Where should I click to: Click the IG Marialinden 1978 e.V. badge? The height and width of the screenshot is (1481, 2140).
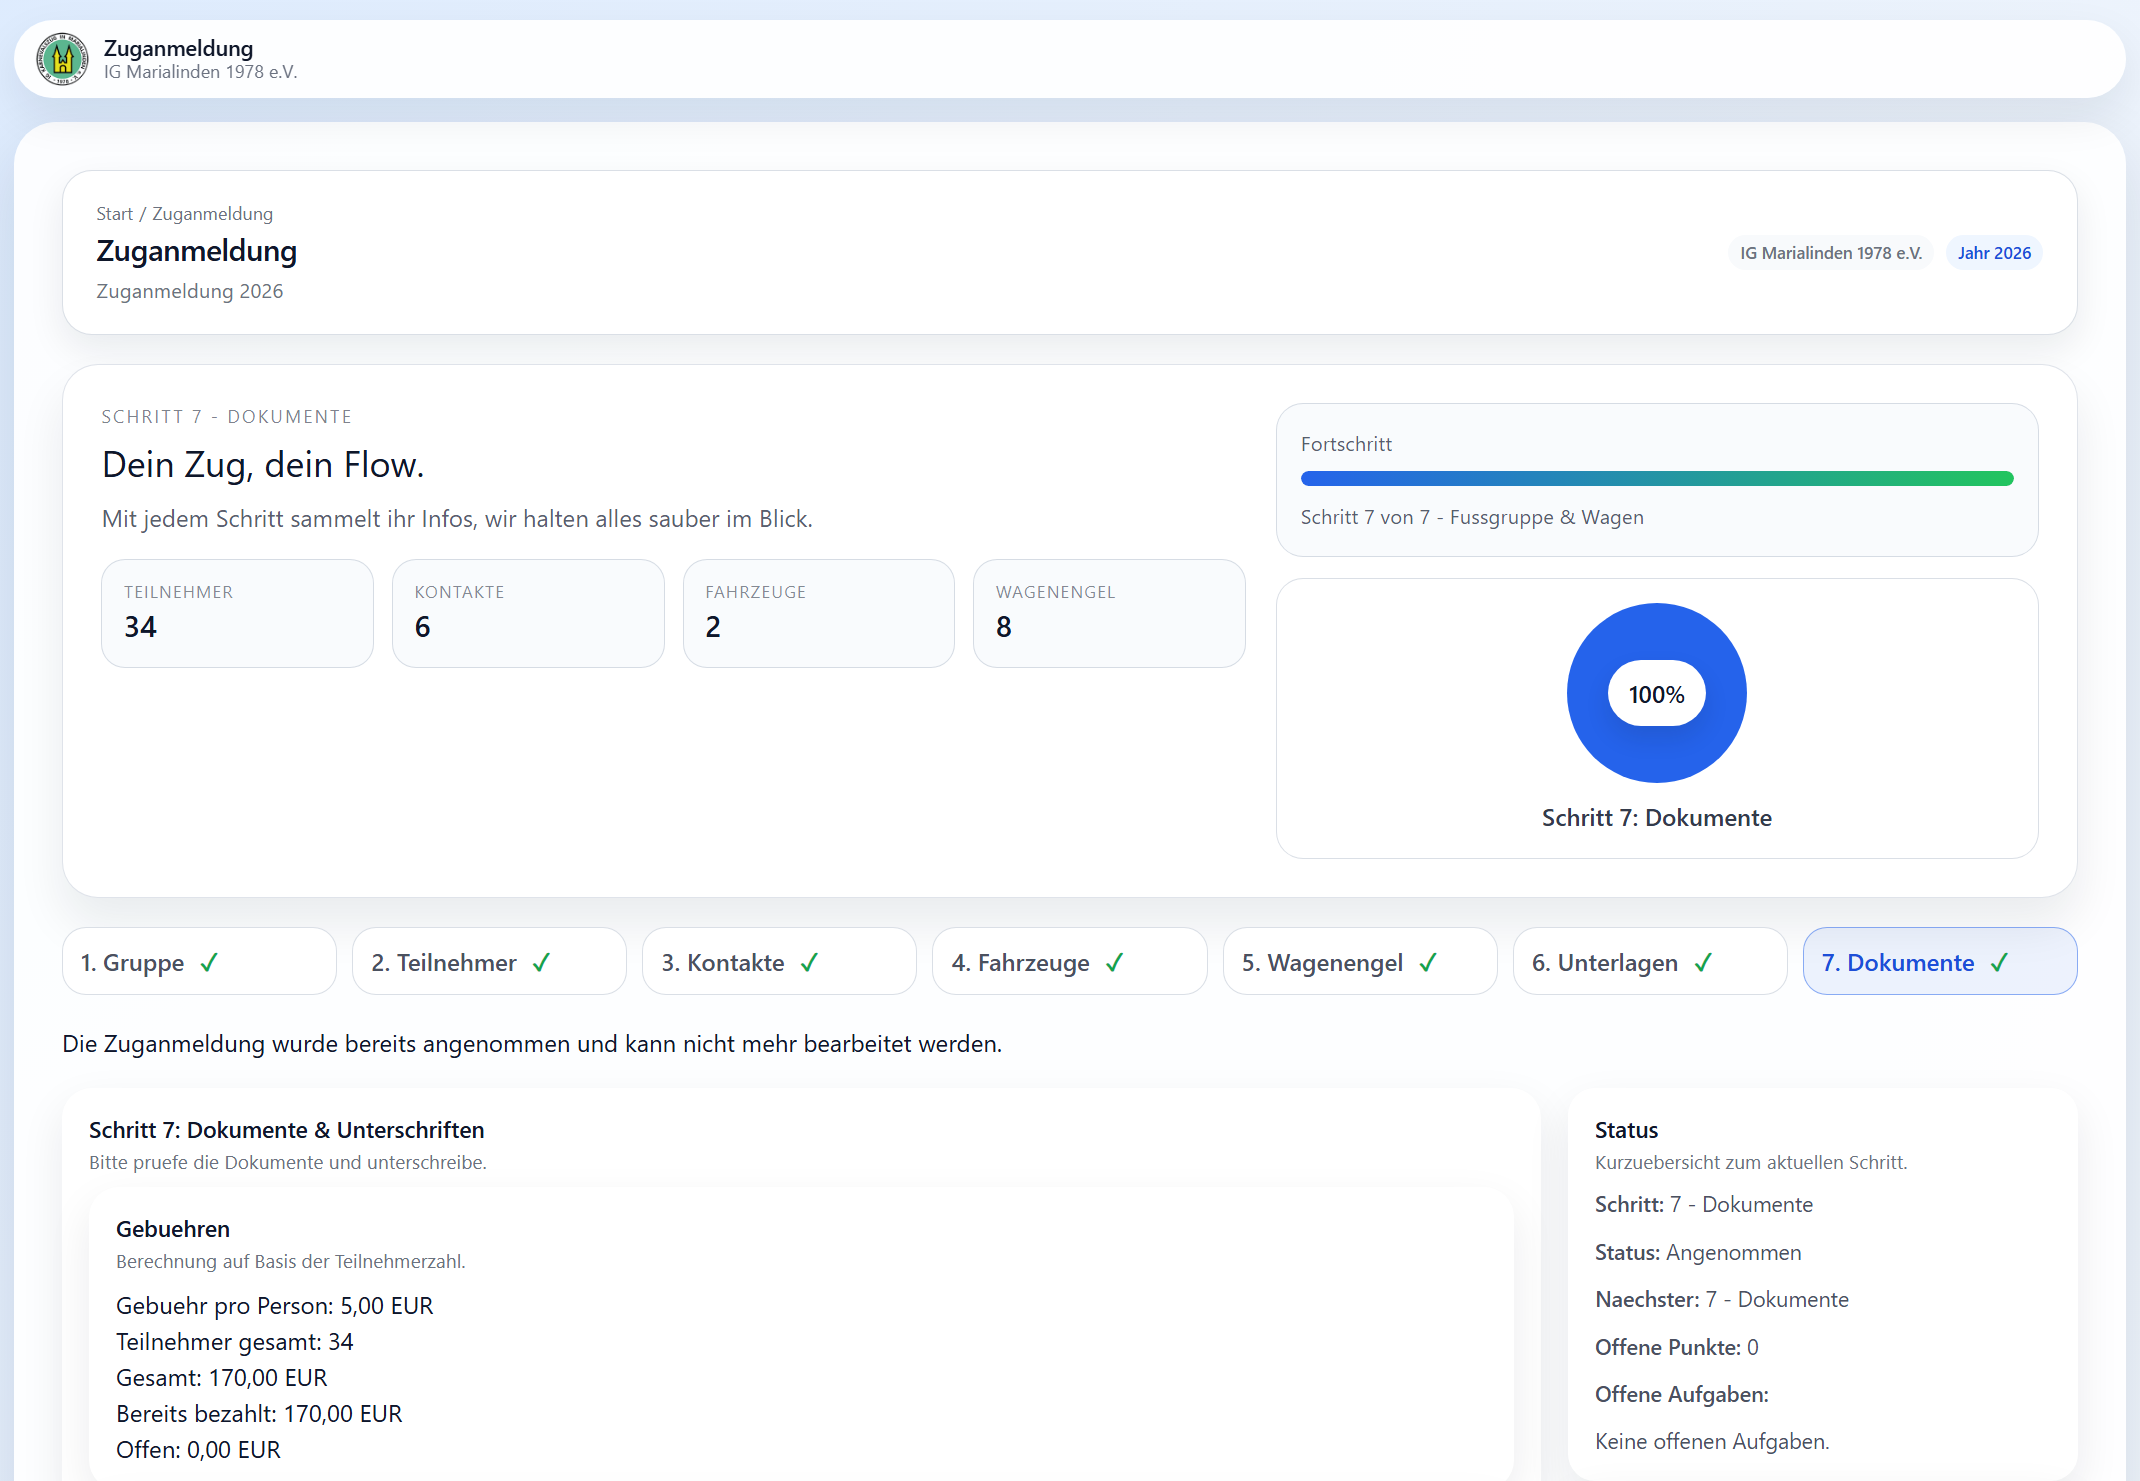[1830, 253]
